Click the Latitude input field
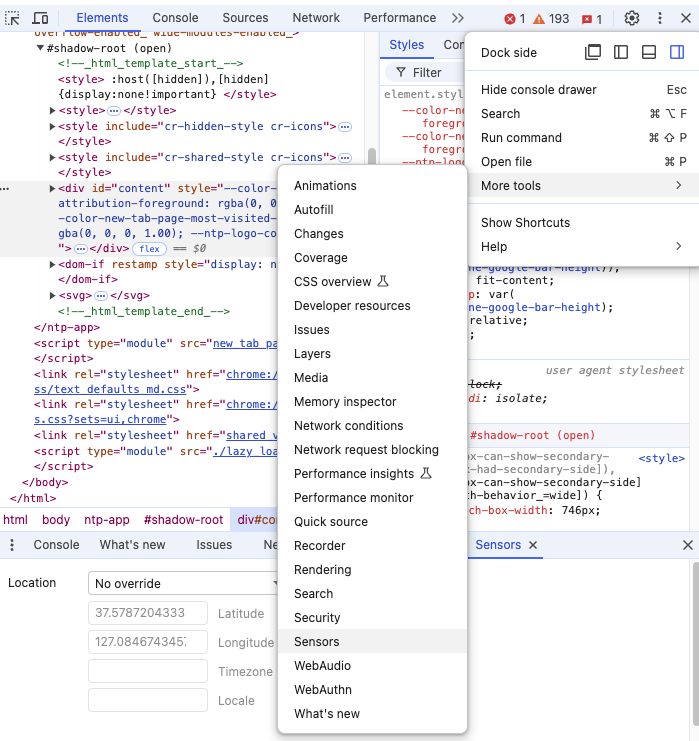 [147, 613]
